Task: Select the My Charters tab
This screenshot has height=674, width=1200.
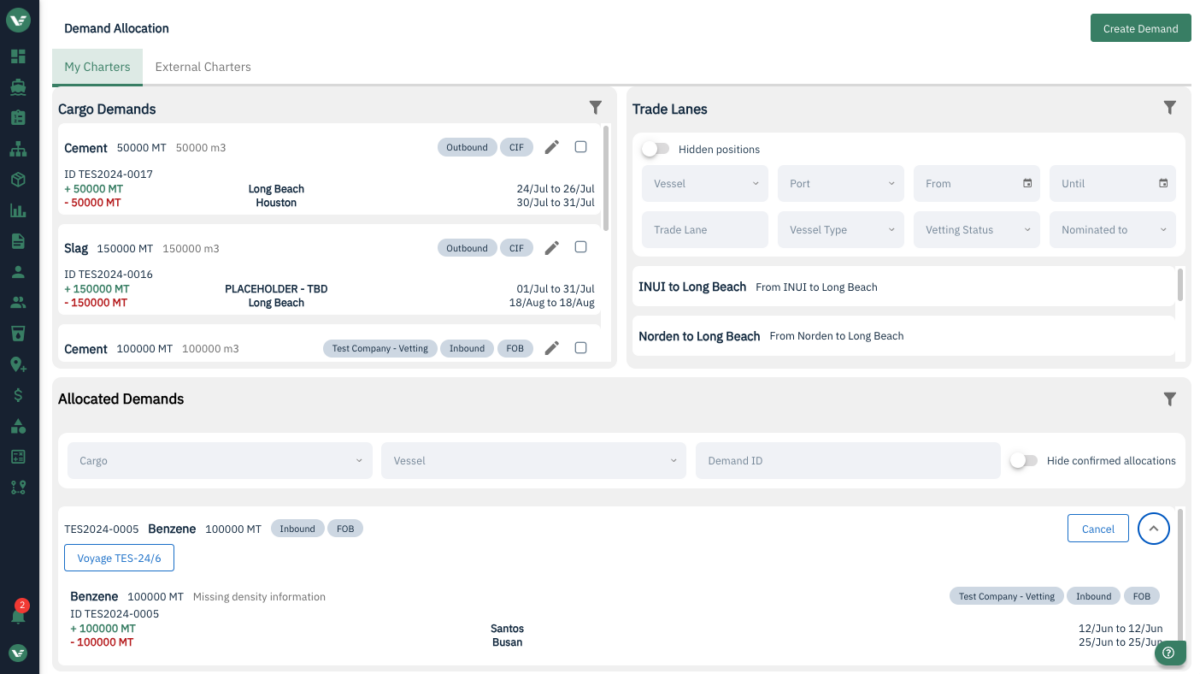Action: [97, 67]
